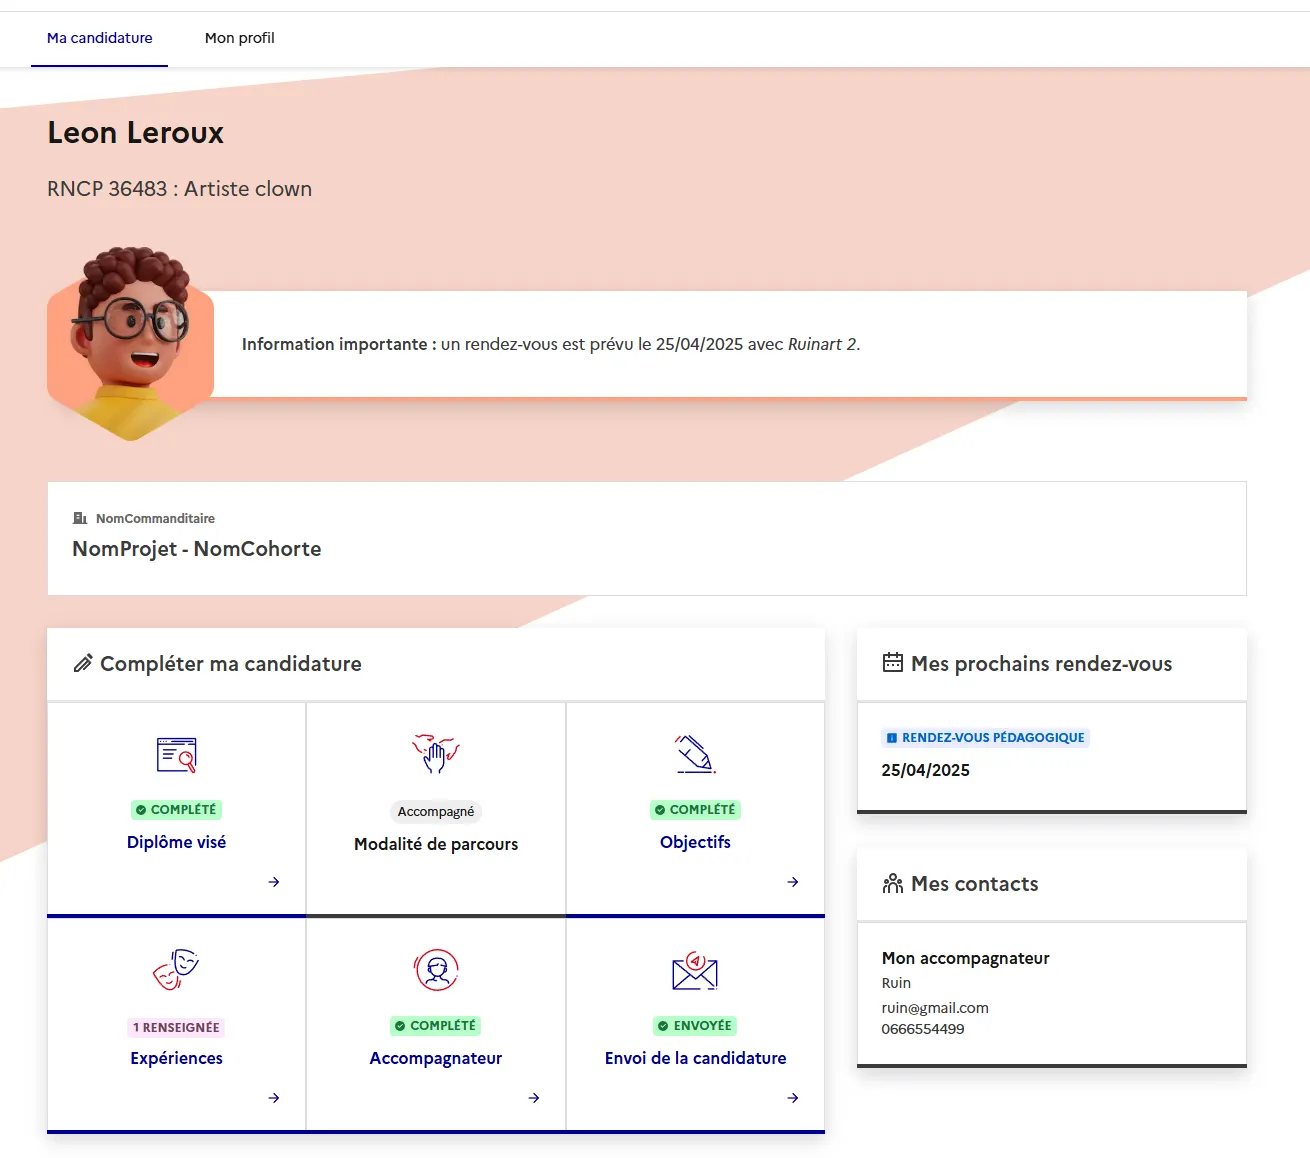This screenshot has width=1310, height=1158.
Task: Select the Ma candidature tab
Action: point(99,38)
